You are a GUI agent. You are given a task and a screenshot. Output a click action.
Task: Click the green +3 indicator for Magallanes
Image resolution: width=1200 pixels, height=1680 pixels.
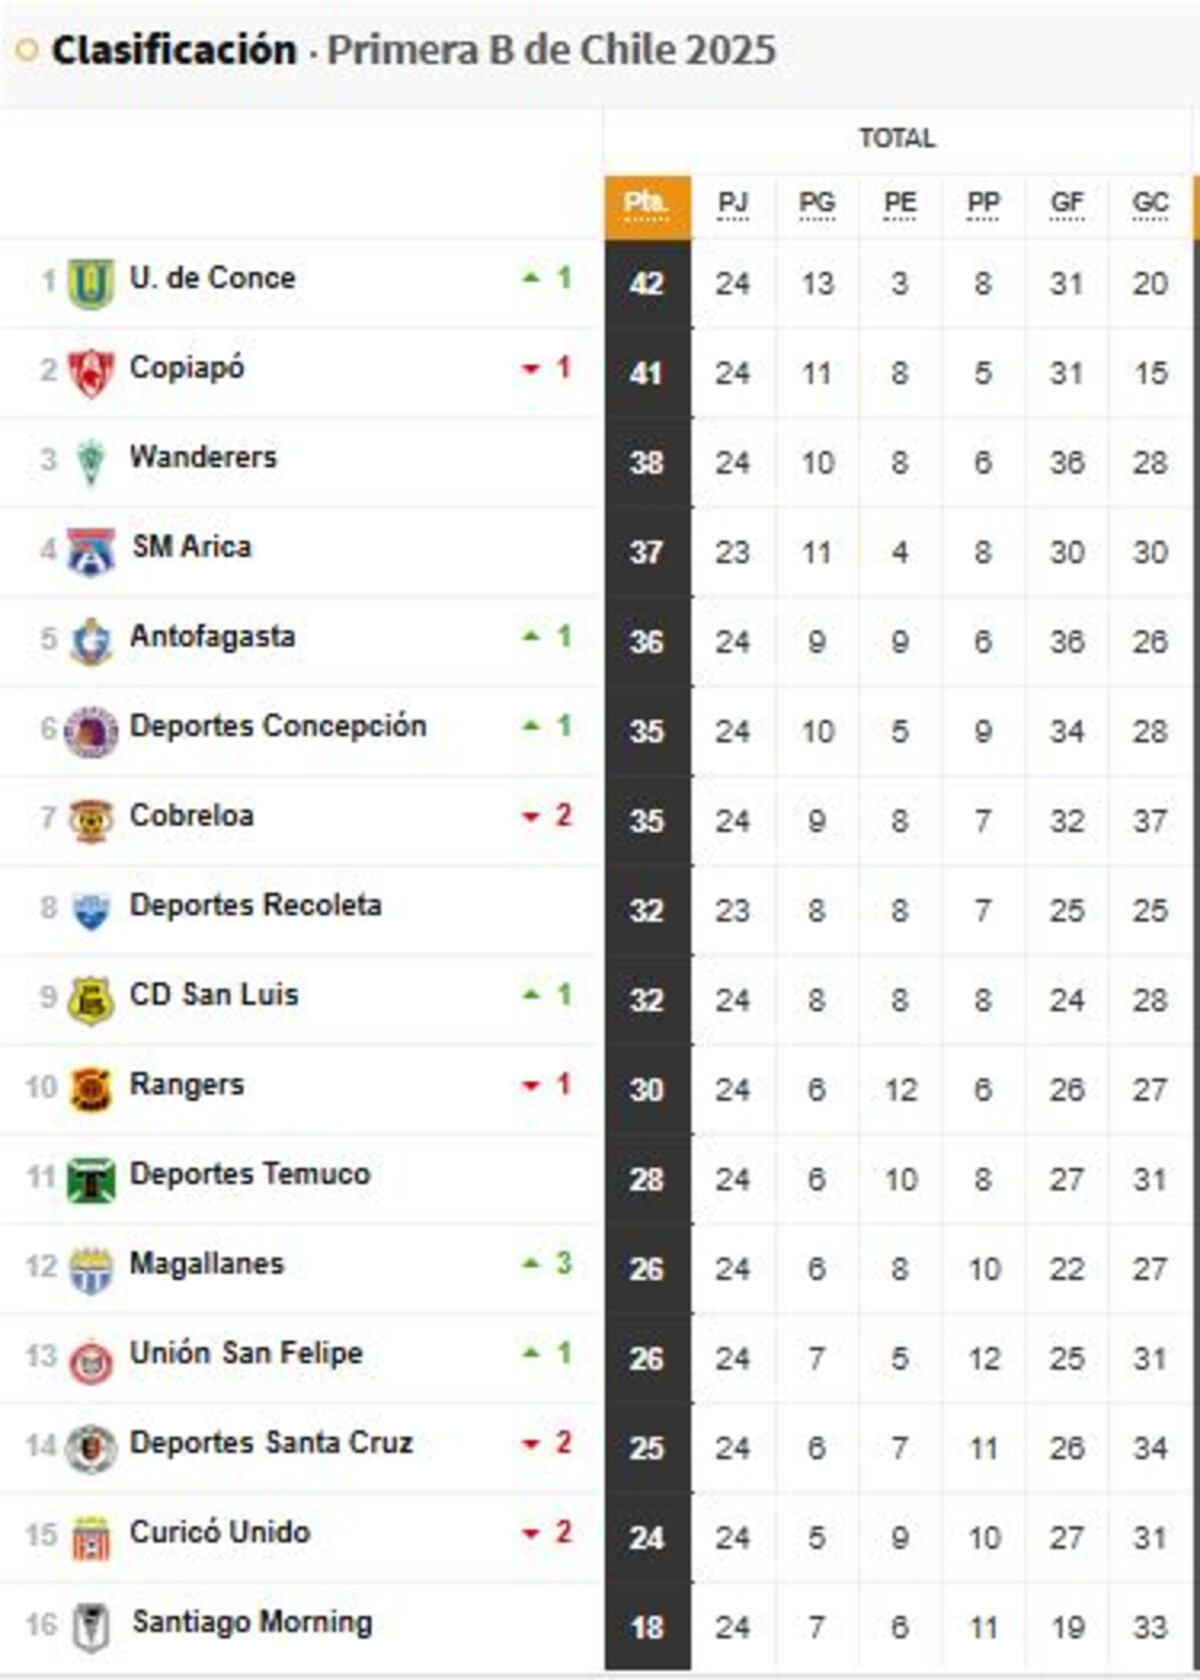pos(545,1263)
